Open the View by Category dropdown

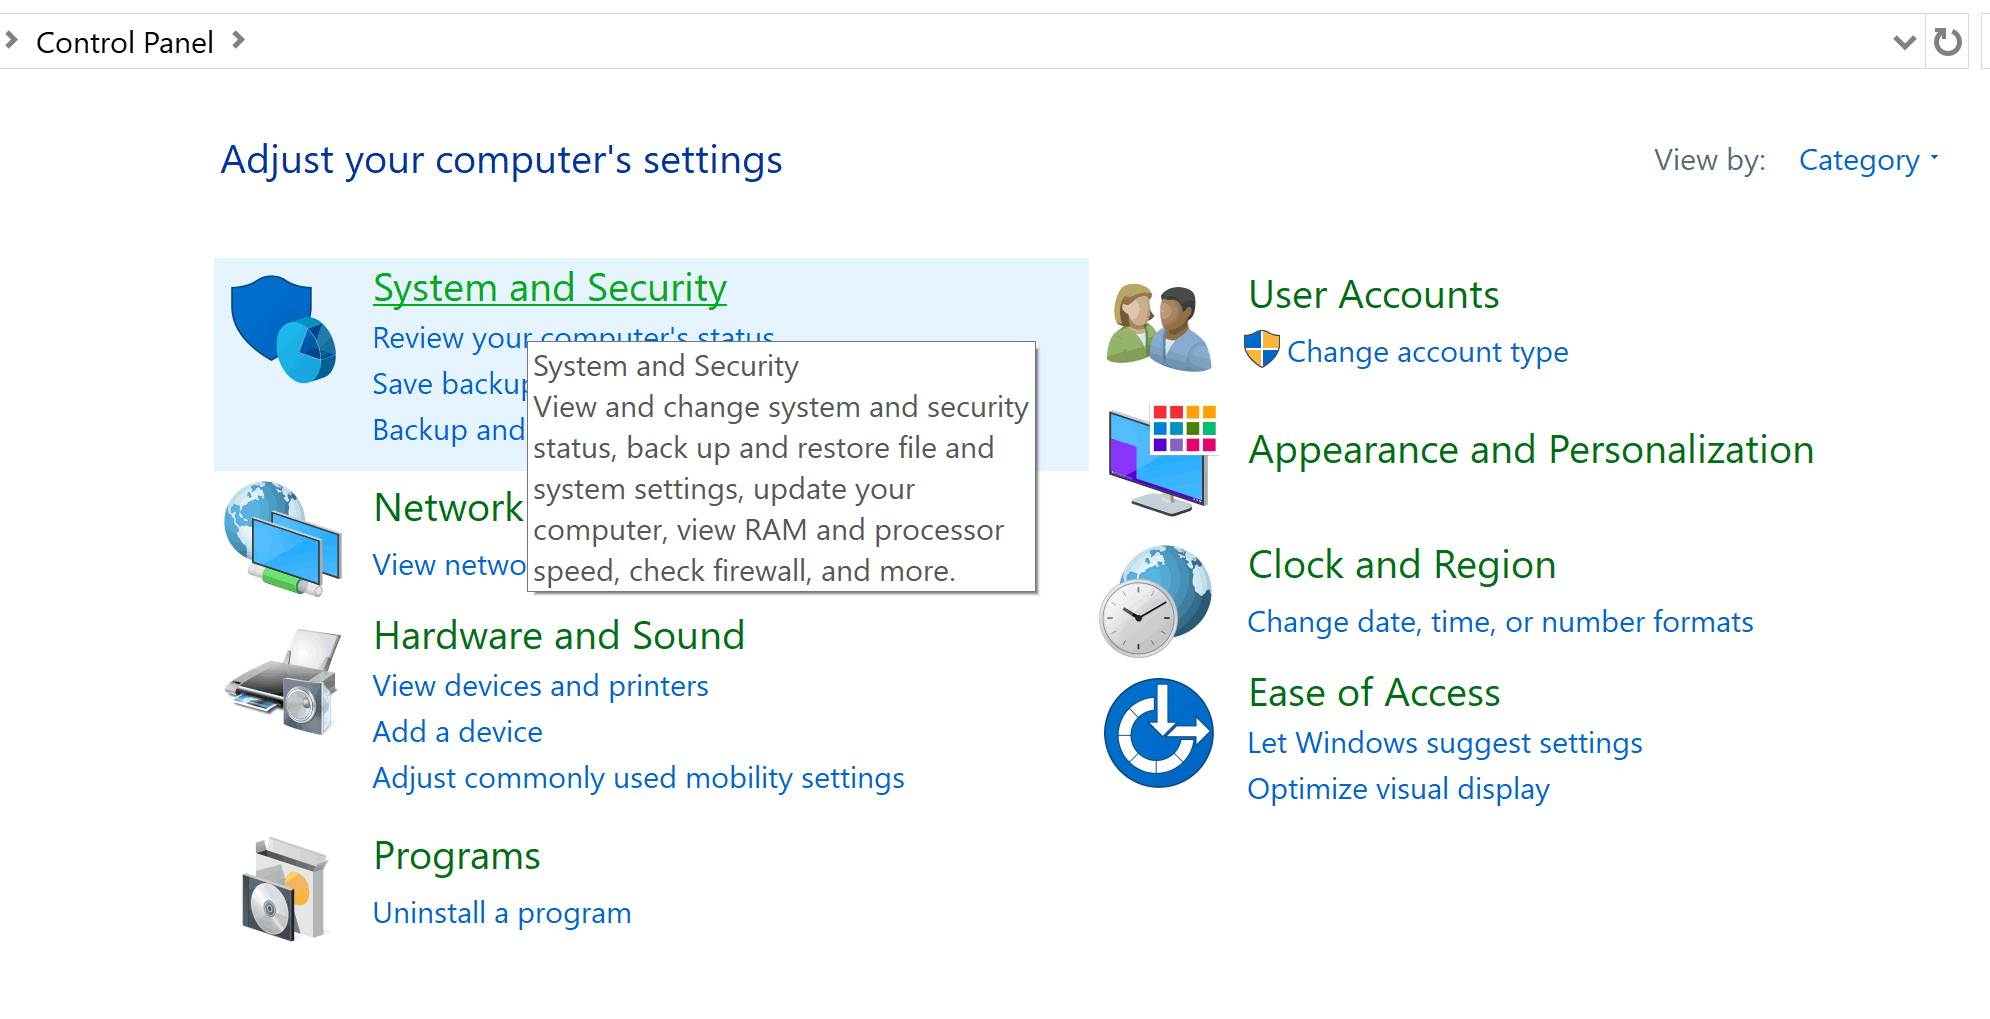(x=1868, y=160)
